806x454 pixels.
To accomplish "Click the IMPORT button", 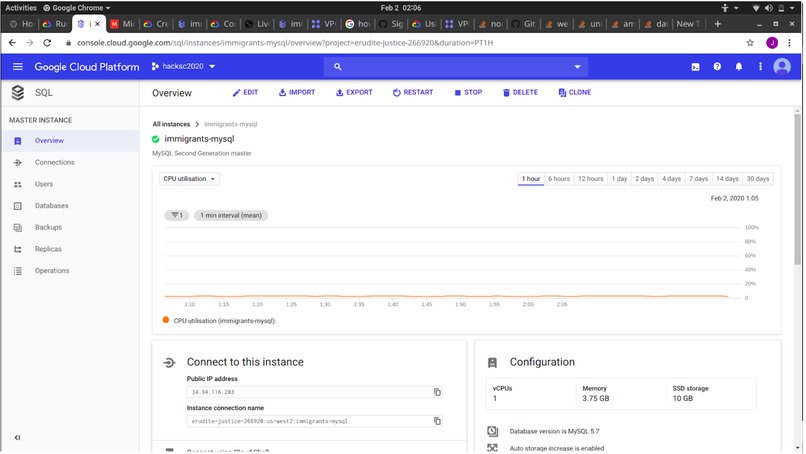I will tap(298, 93).
